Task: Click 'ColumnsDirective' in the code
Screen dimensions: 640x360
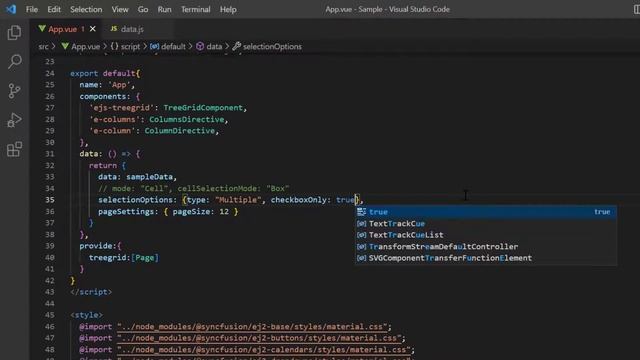Action: tap(187, 119)
